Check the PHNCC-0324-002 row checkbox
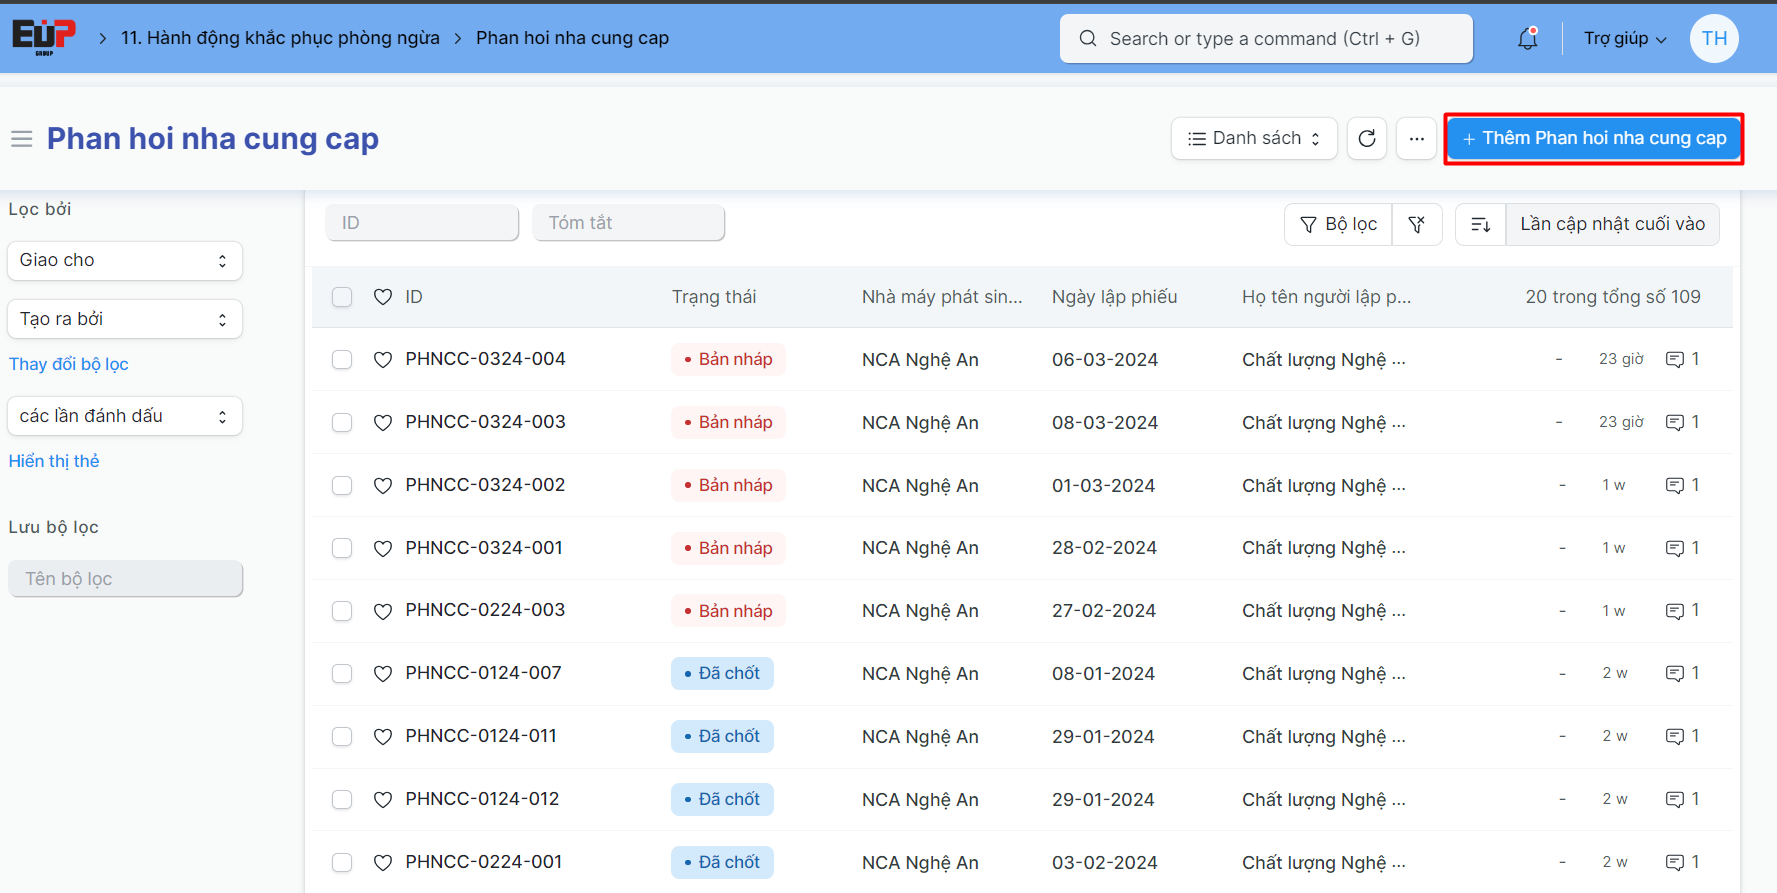The width and height of the screenshot is (1777, 893). (x=342, y=486)
